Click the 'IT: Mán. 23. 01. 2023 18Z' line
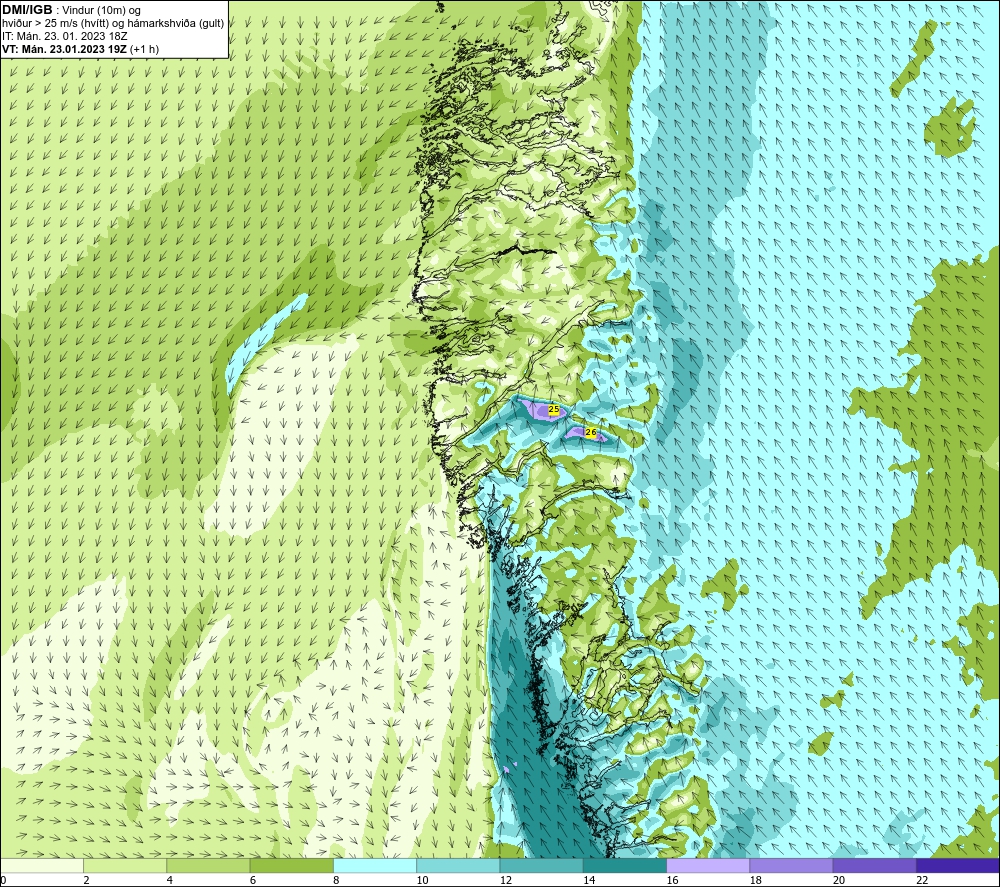 coord(64,36)
